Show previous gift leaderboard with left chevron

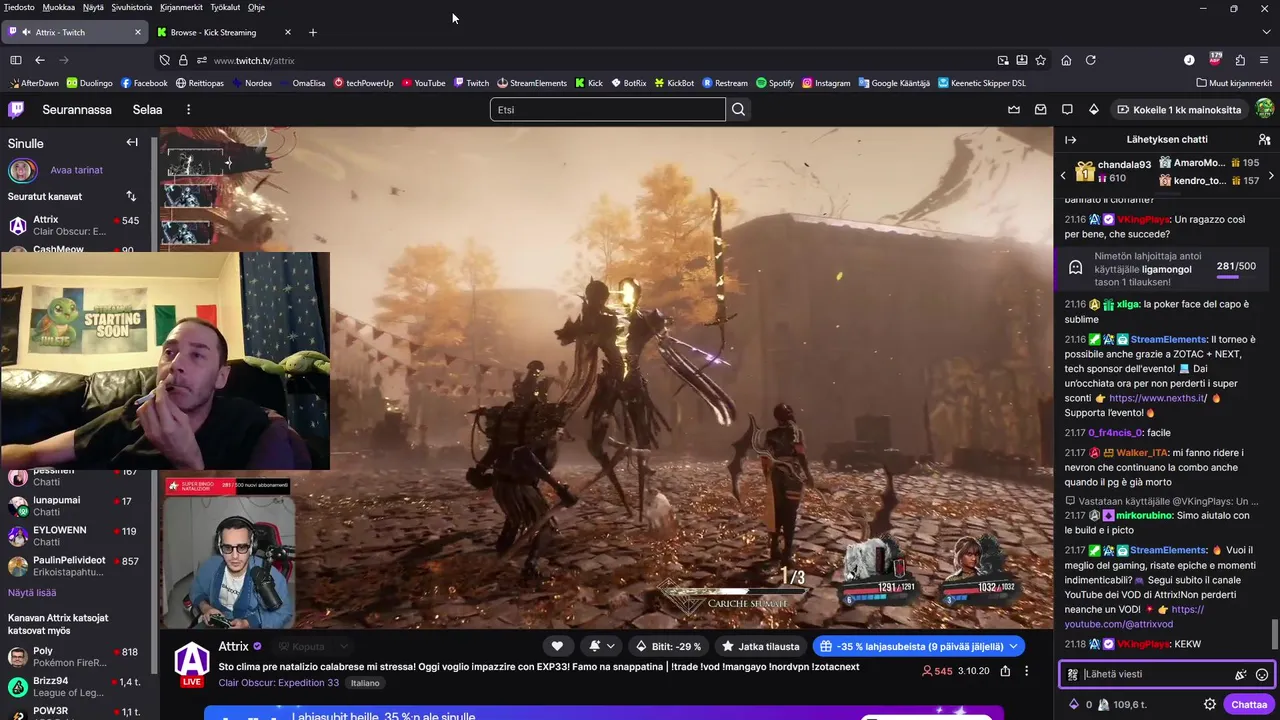tap(1063, 175)
